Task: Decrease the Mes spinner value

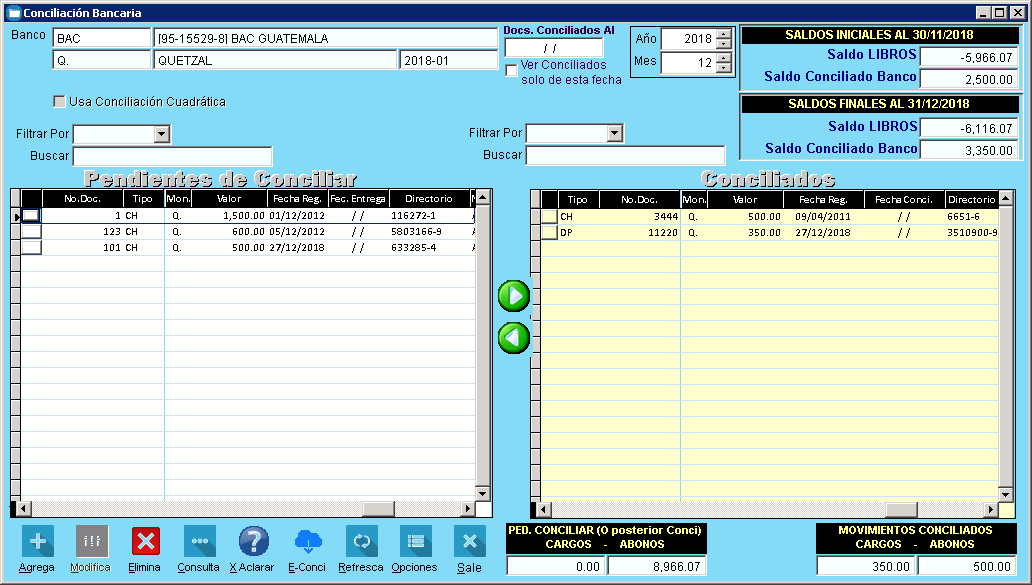Action: tap(724, 69)
